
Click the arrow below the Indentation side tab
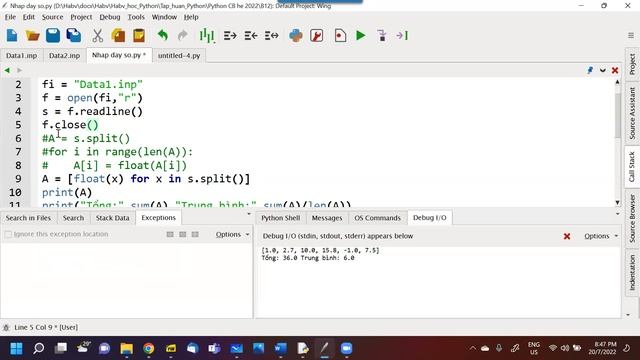point(628,315)
